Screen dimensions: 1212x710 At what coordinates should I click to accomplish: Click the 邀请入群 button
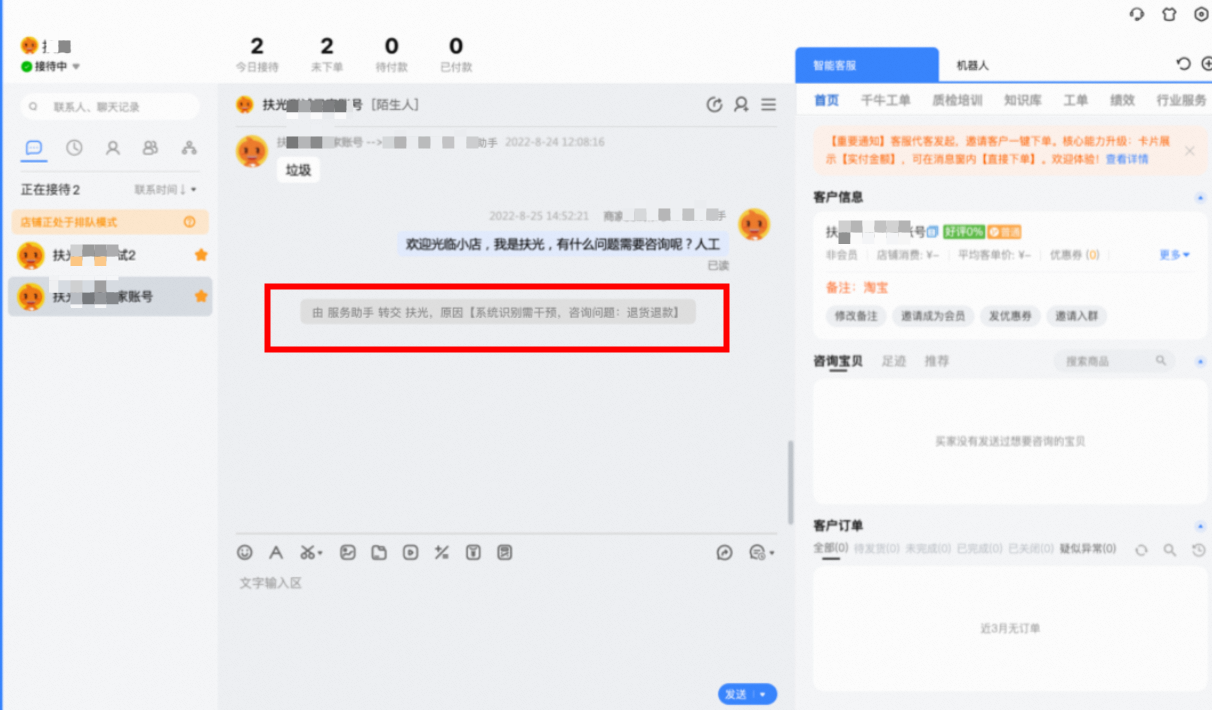click(1076, 316)
